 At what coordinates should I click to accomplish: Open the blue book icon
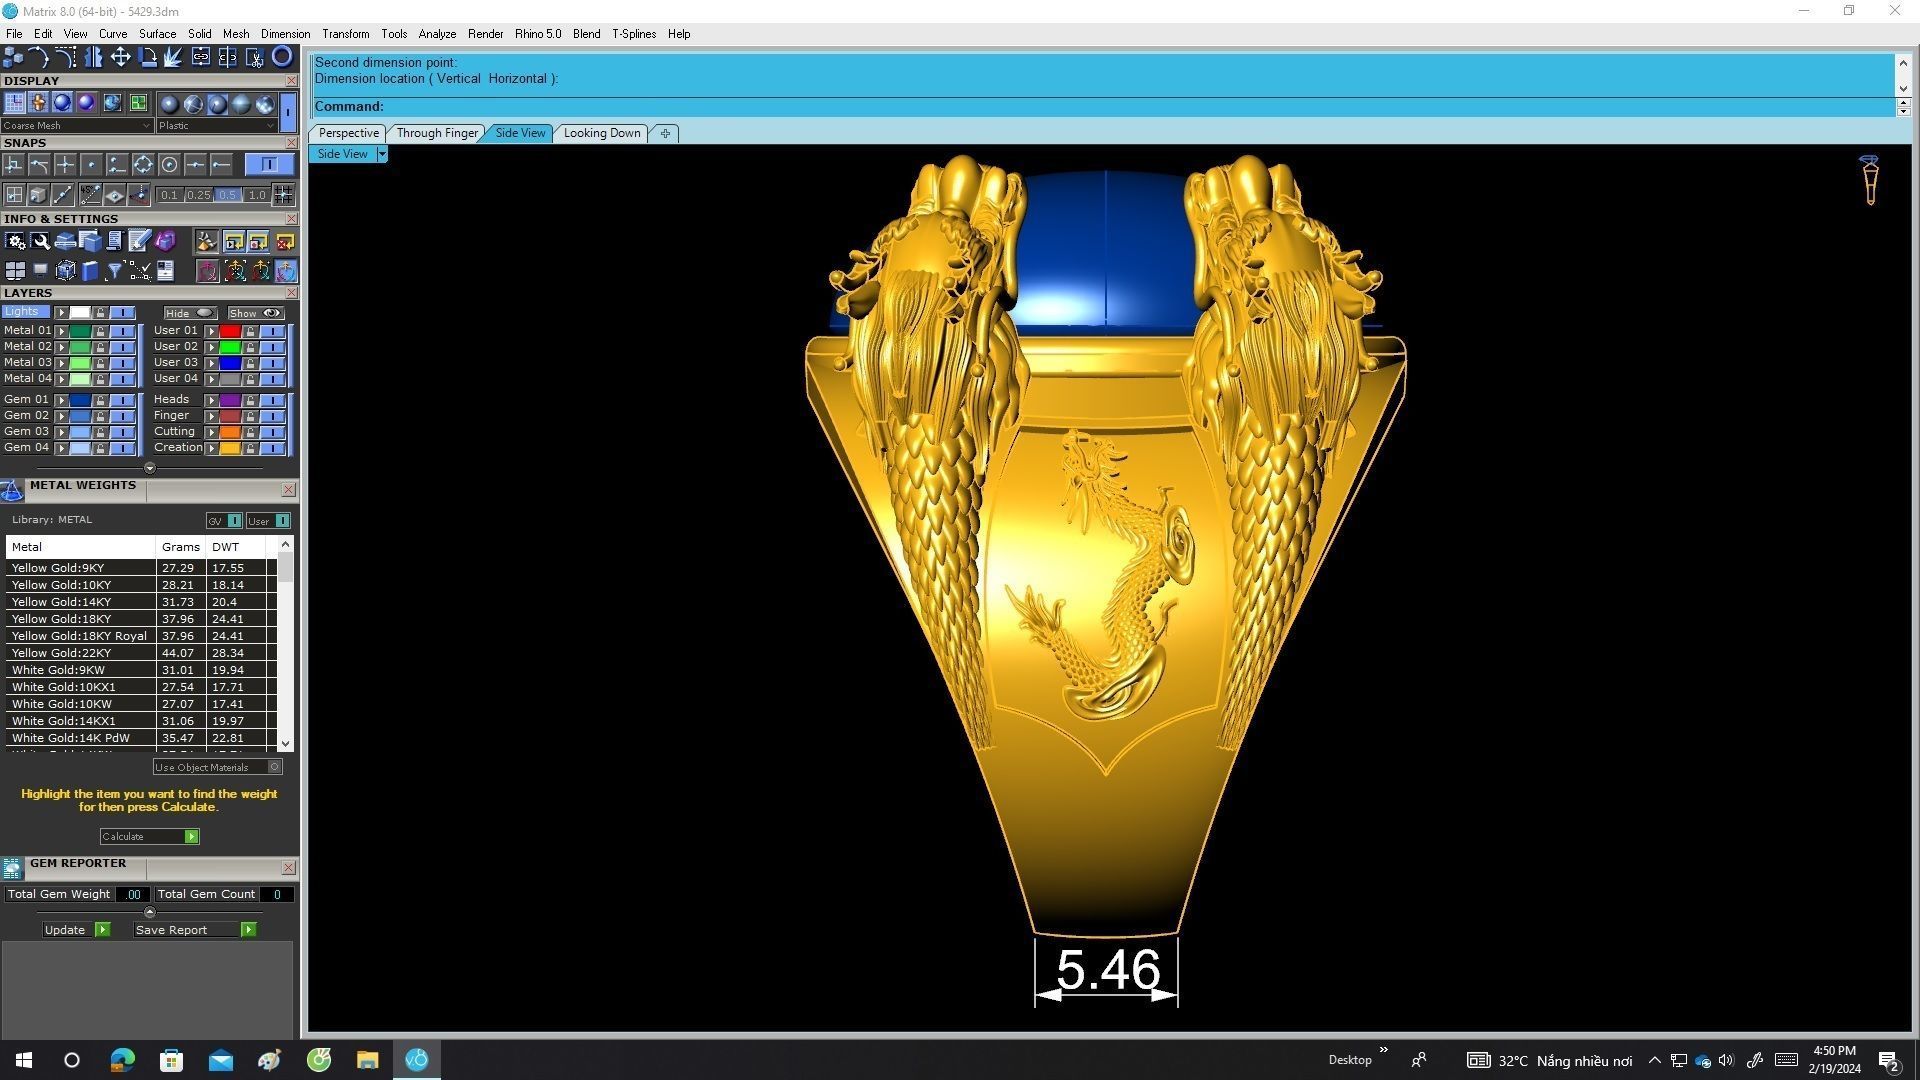coord(90,270)
